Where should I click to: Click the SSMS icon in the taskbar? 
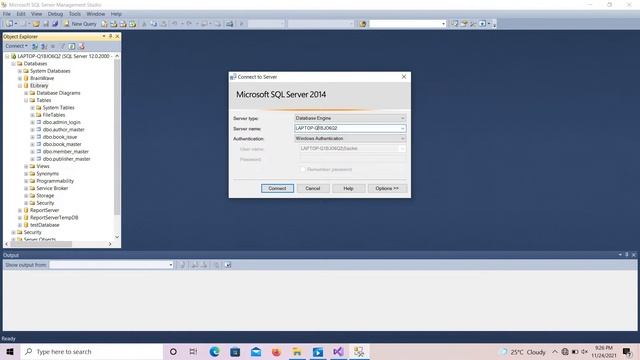pyautogui.click(x=359, y=351)
